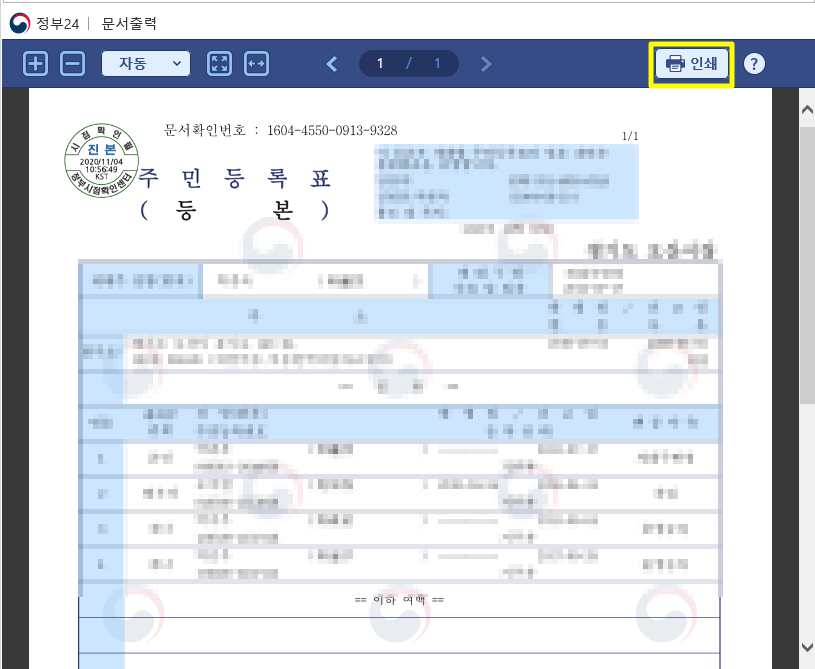Open help with question mark icon

754,64
